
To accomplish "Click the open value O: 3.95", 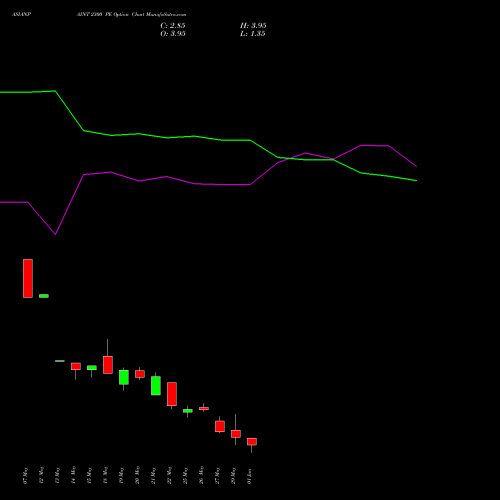I will 173,34.
